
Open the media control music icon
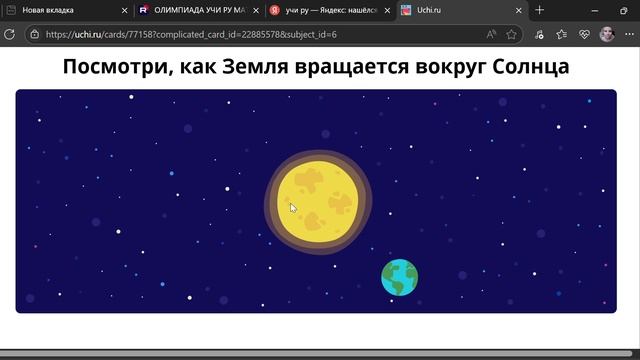click(x=539, y=34)
